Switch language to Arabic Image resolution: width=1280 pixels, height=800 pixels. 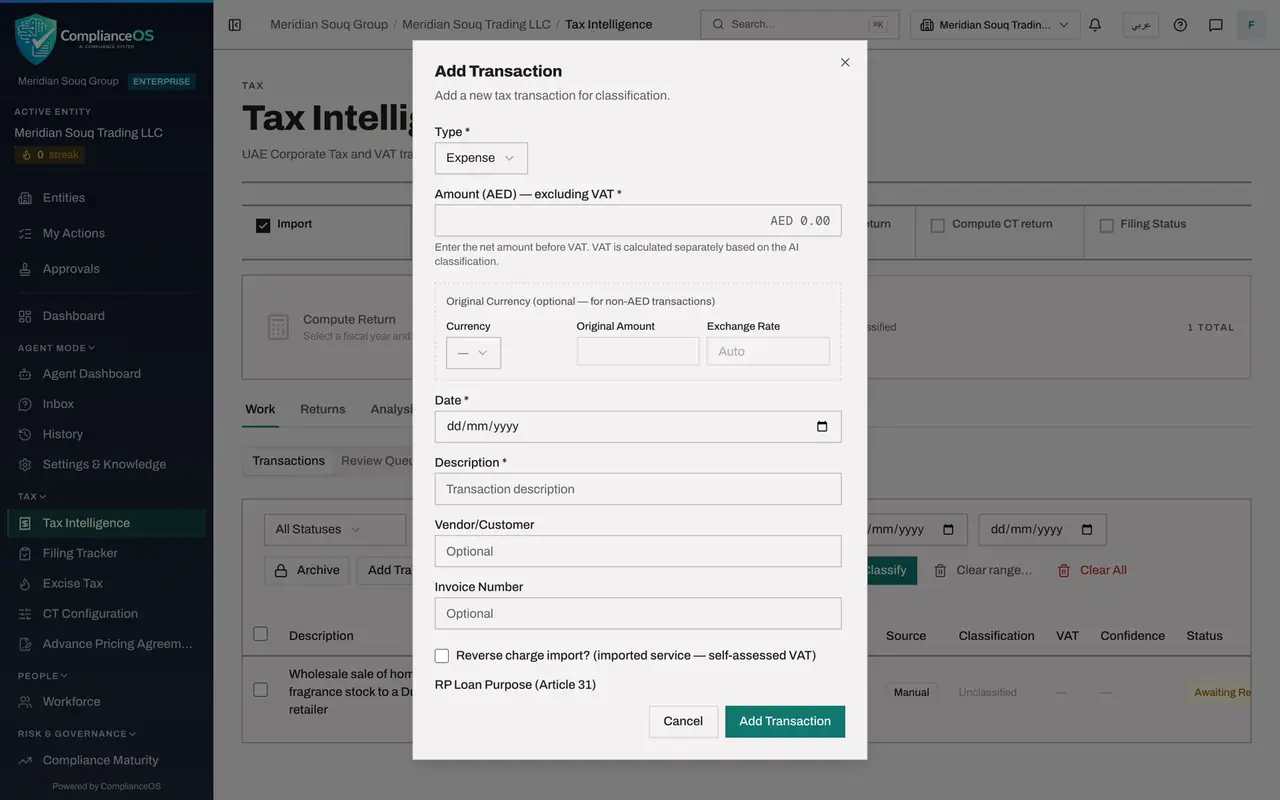(1140, 25)
